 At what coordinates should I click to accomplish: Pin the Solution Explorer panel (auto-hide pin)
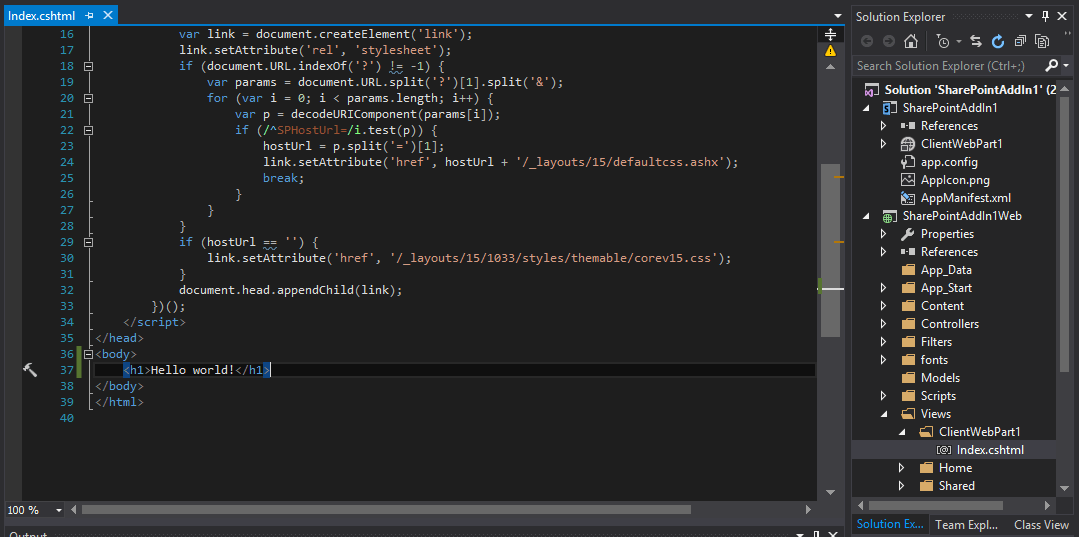(1045, 17)
